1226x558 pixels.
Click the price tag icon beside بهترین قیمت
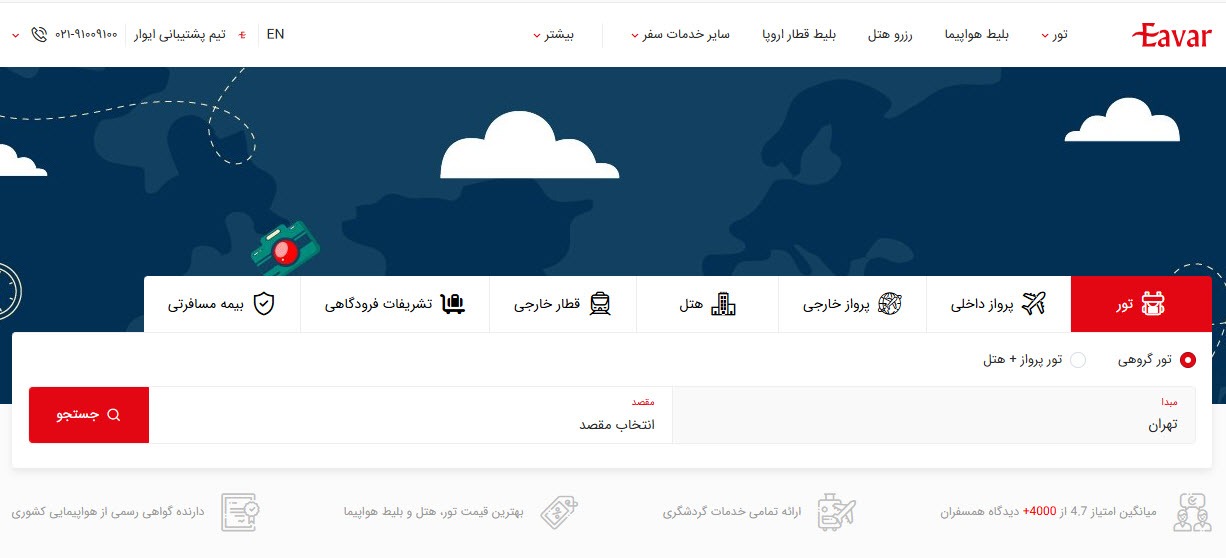pos(558,511)
